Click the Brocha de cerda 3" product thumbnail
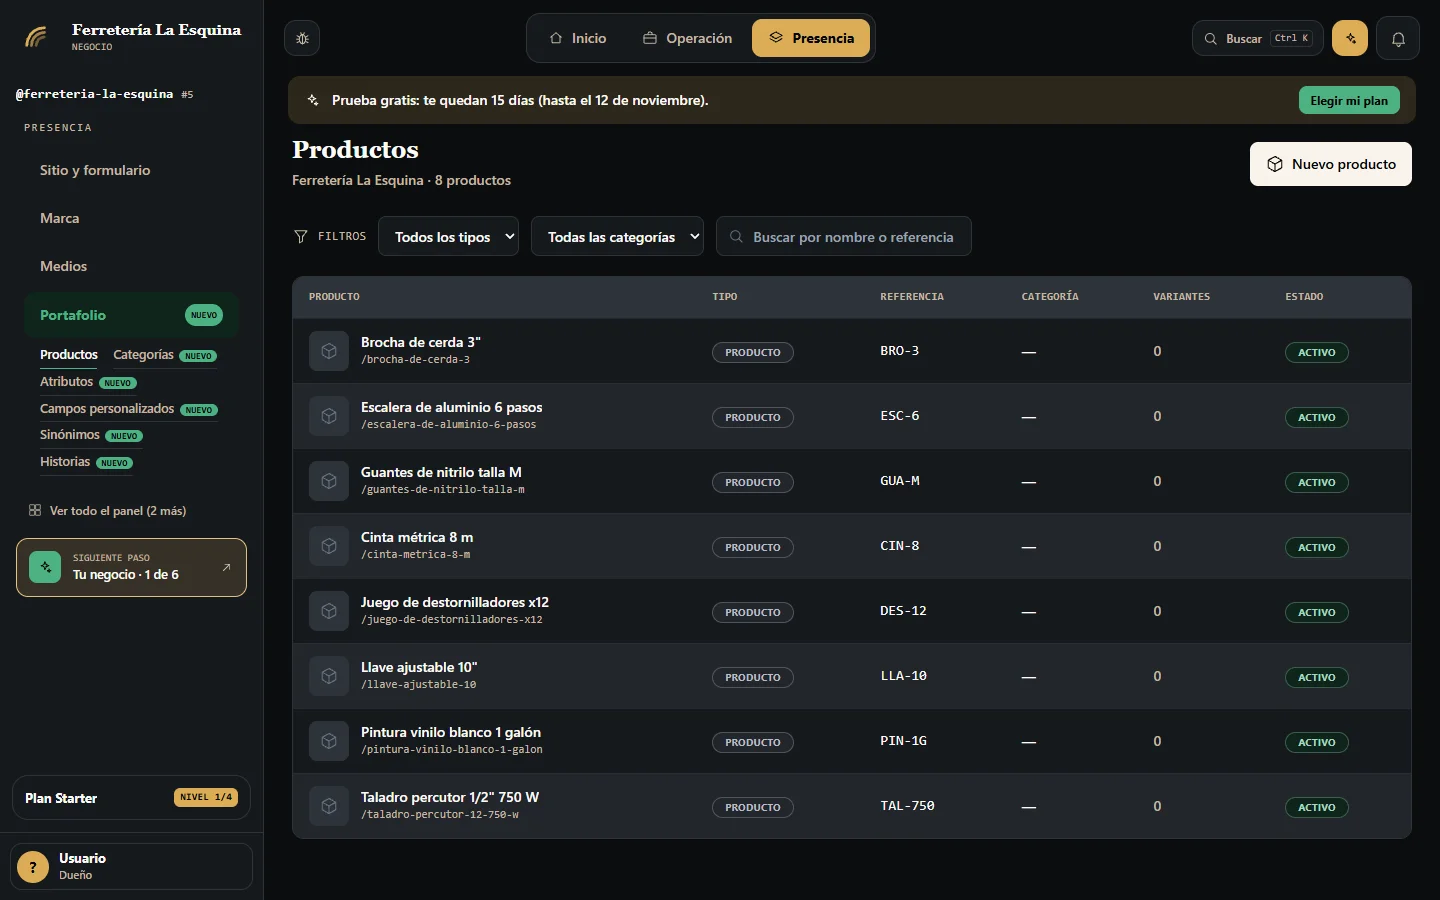 [329, 351]
